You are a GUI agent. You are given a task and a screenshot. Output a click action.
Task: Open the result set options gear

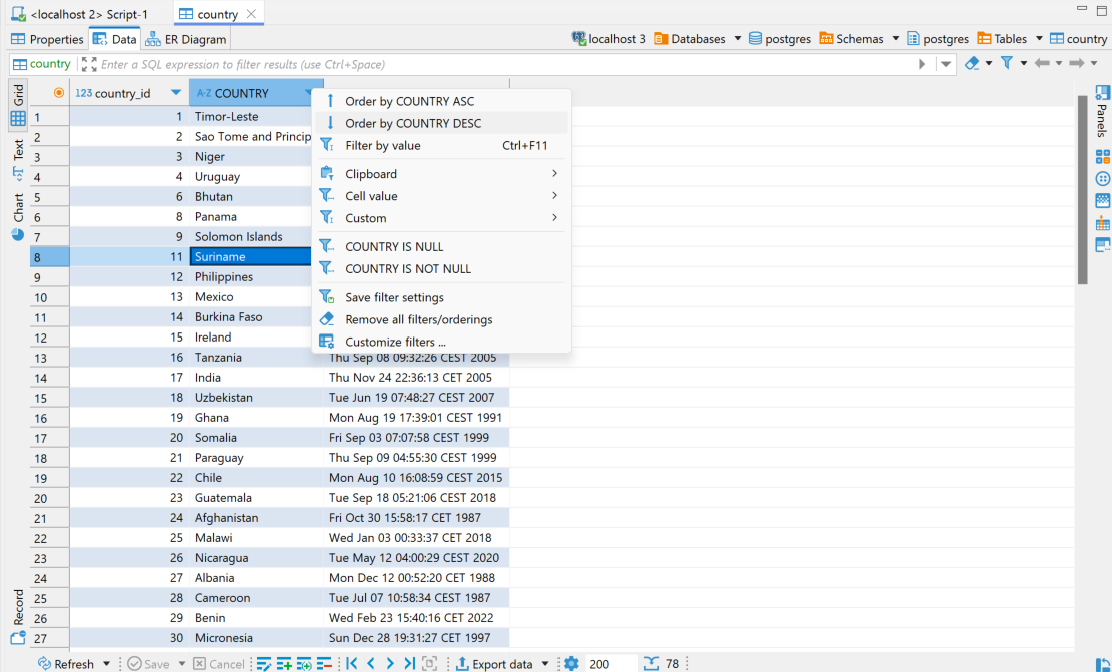click(570, 663)
